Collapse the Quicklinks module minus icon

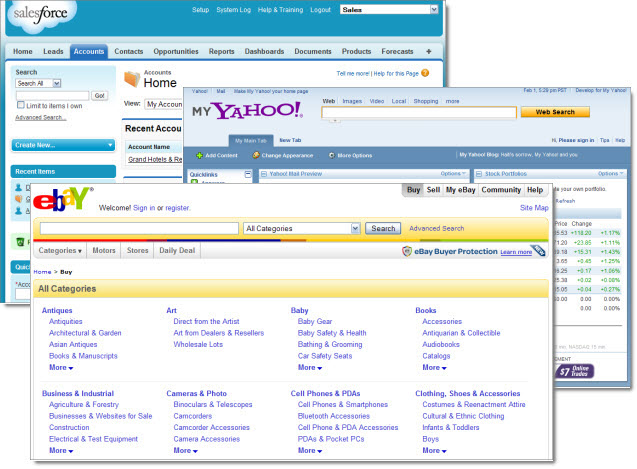coord(248,174)
